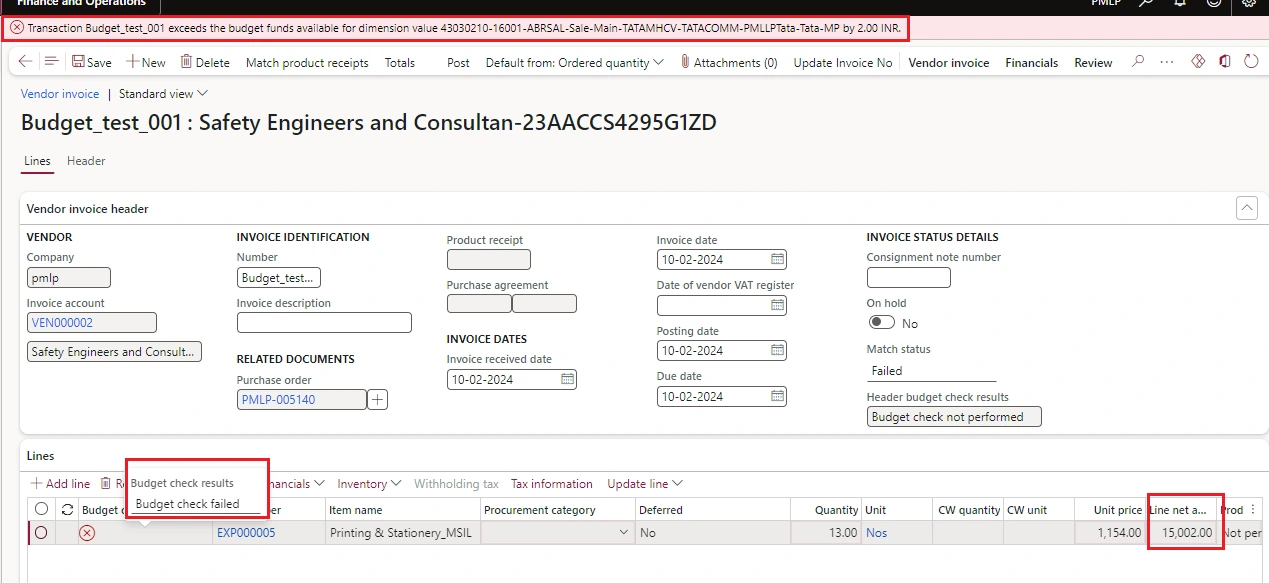Image resolution: width=1269 pixels, height=583 pixels.
Task: Click the Consignment note number field
Action: pyautogui.click(x=909, y=277)
